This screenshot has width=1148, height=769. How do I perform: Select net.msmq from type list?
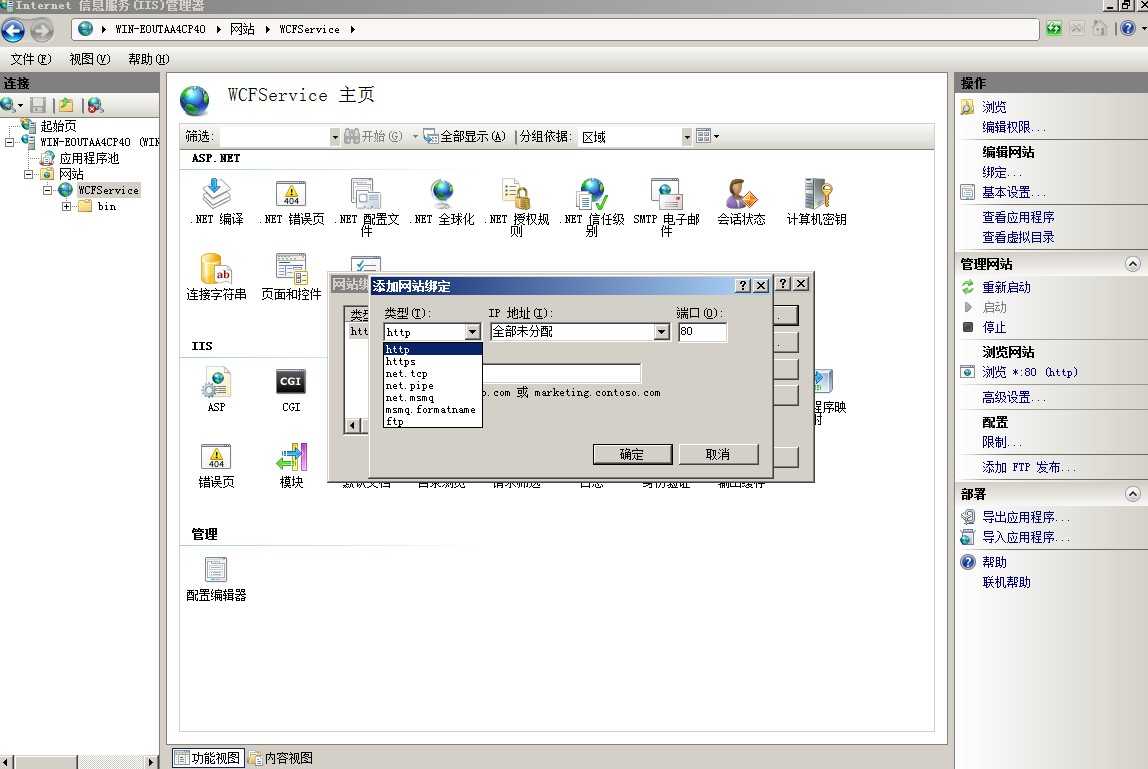click(432, 398)
